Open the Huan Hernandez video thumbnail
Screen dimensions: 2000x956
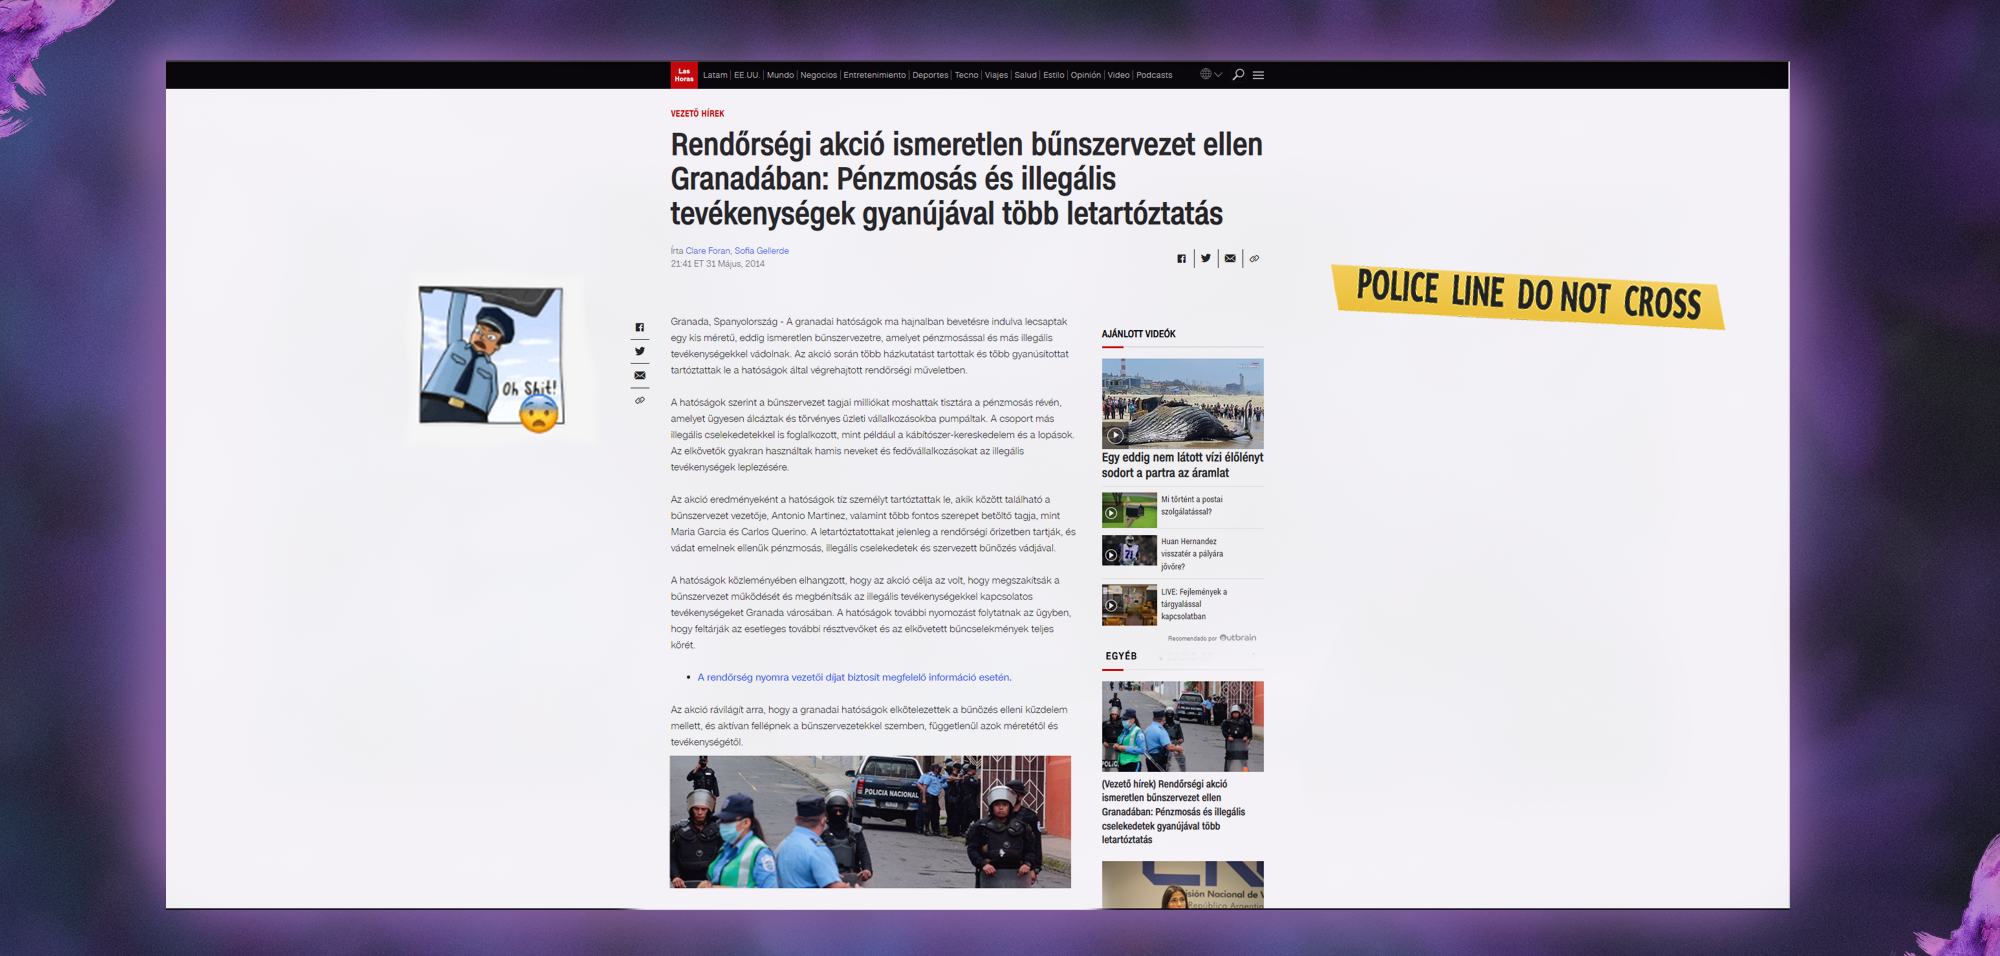click(x=1129, y=552)
